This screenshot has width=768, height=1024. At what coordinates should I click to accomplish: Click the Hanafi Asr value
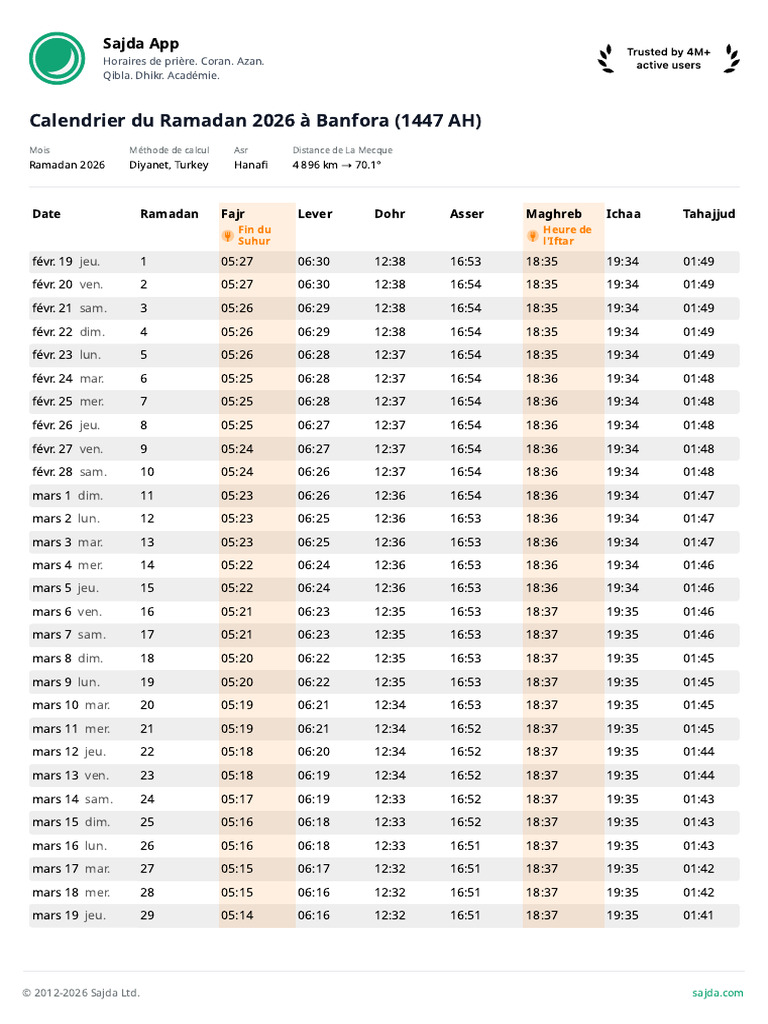coord(251,165)
